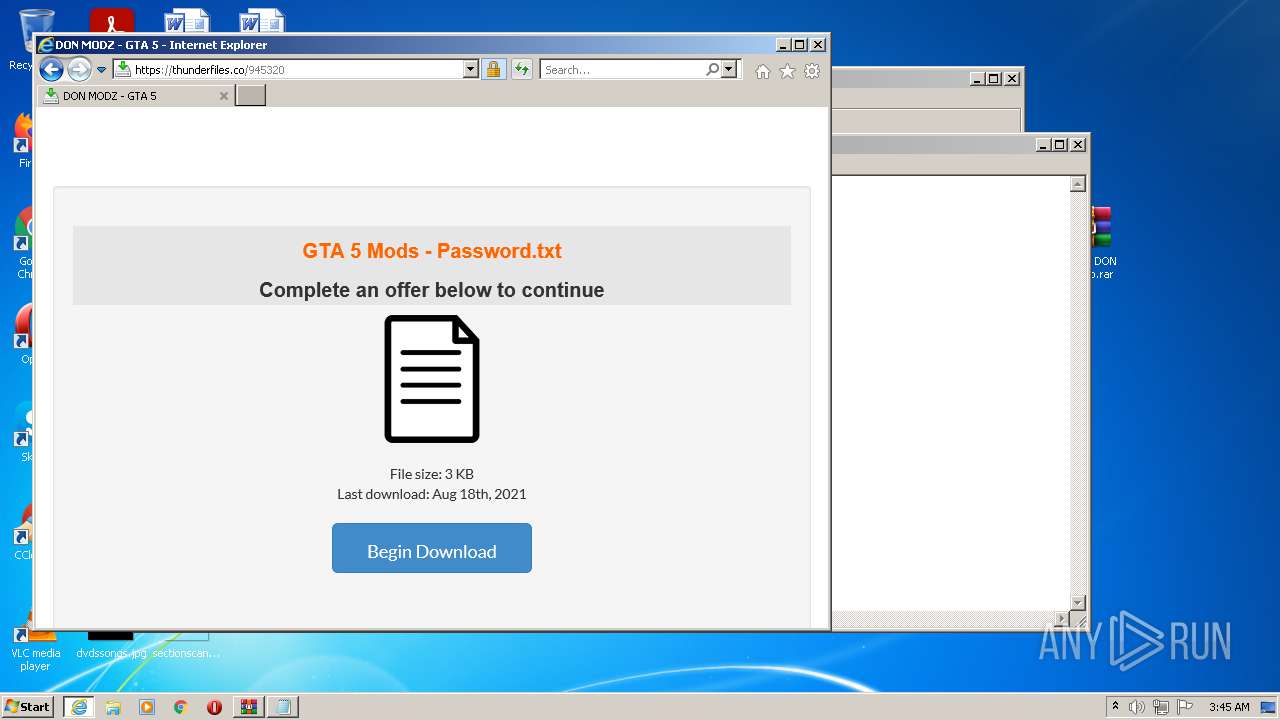Expand the address bar autocomplete dropdown

(471, 70)
